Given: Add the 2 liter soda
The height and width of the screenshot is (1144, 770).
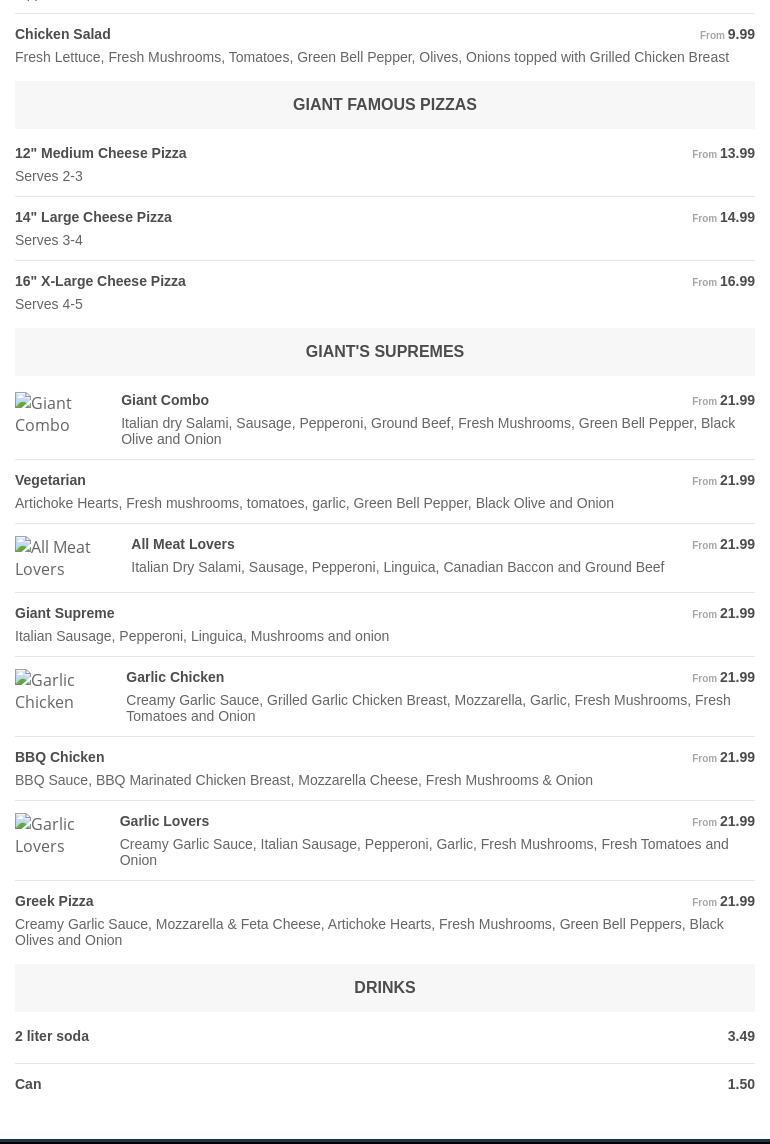Looking at the screenshot, I should click(52, 1036).
